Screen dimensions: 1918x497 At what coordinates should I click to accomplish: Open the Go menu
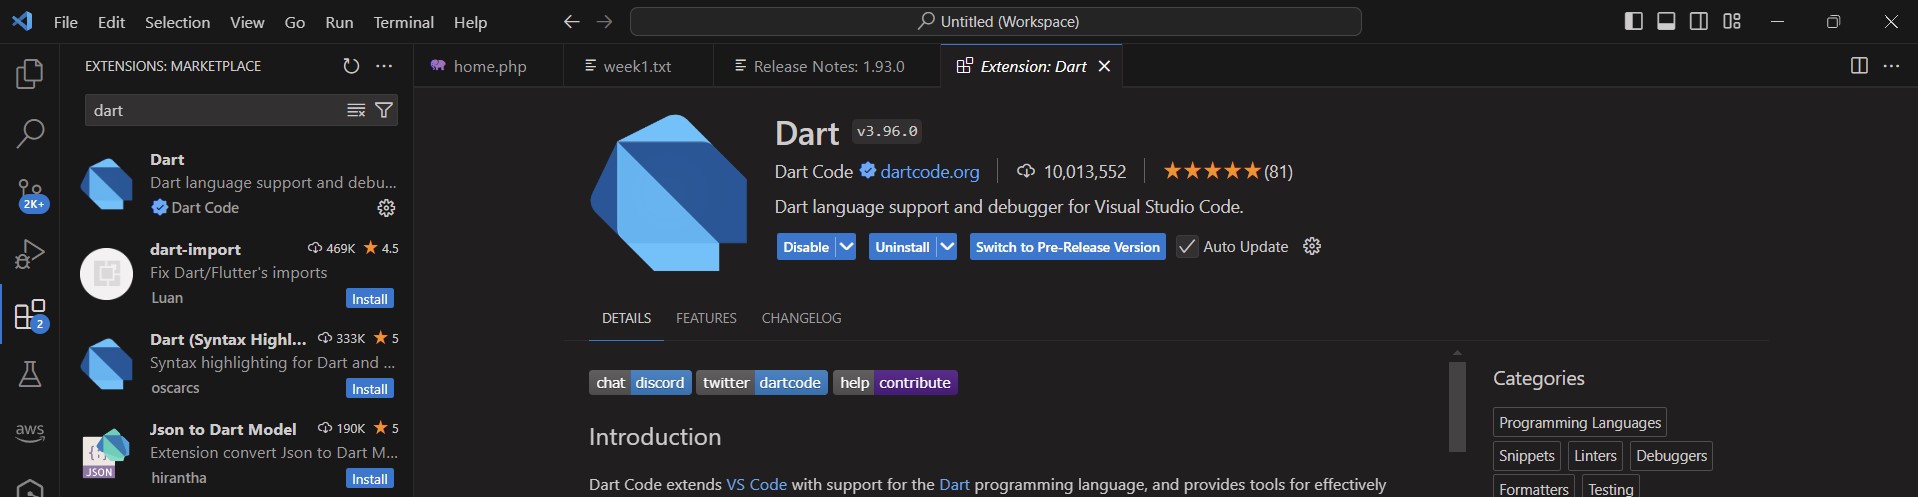coord(295,22)
